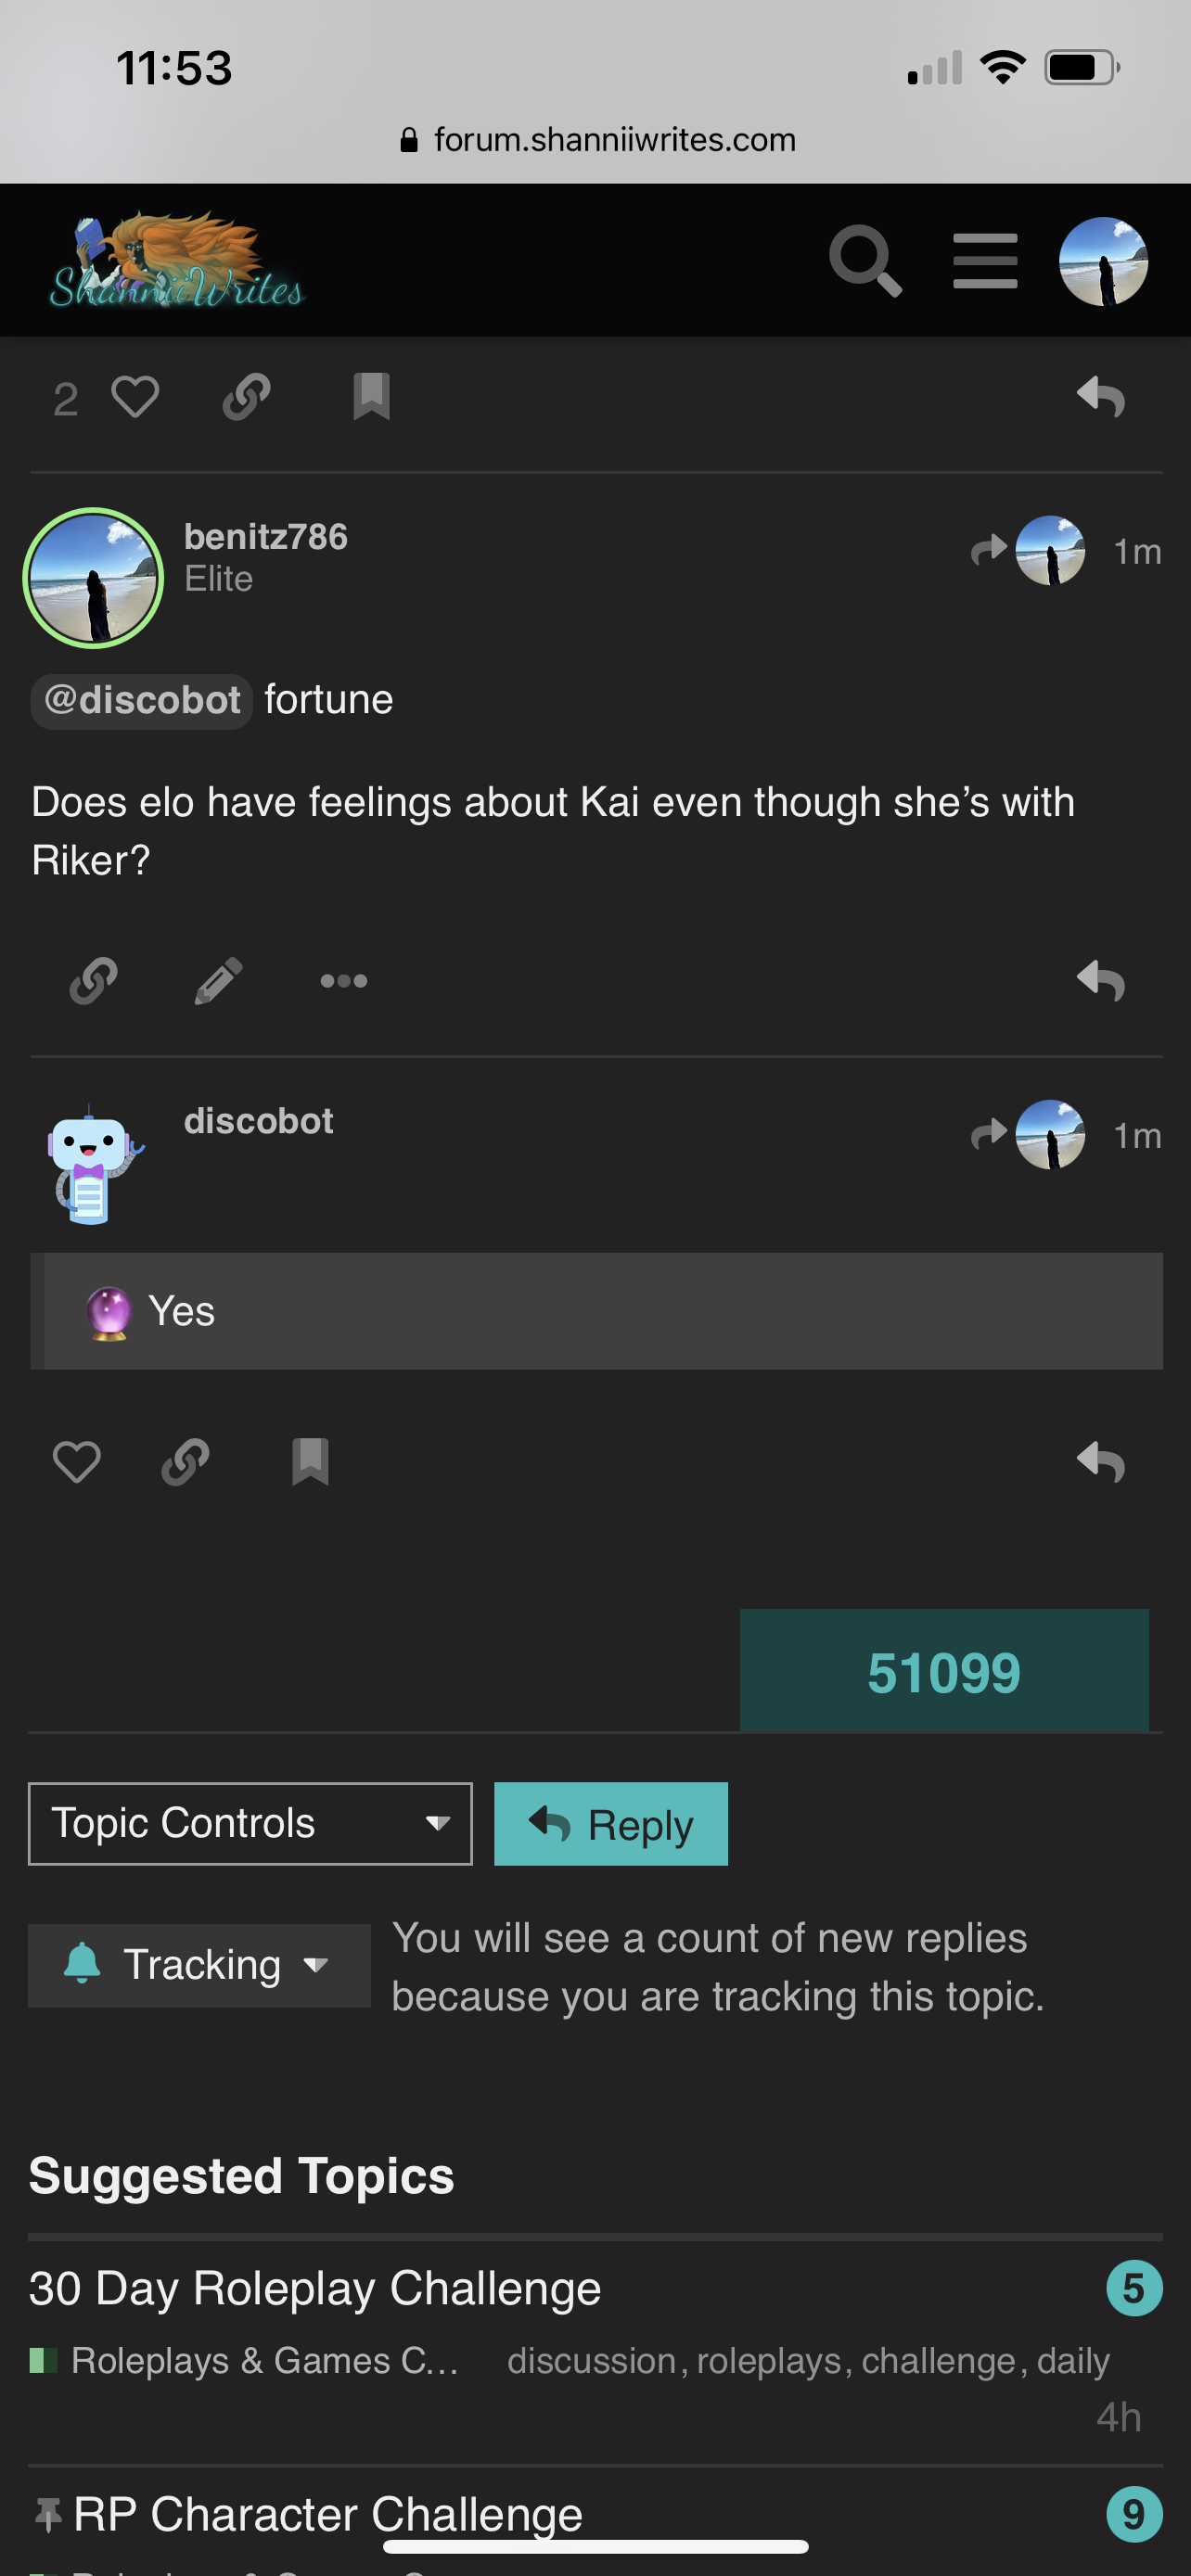Copy link to discobot's post
1191x2576 pixels.
(186, 1462)
